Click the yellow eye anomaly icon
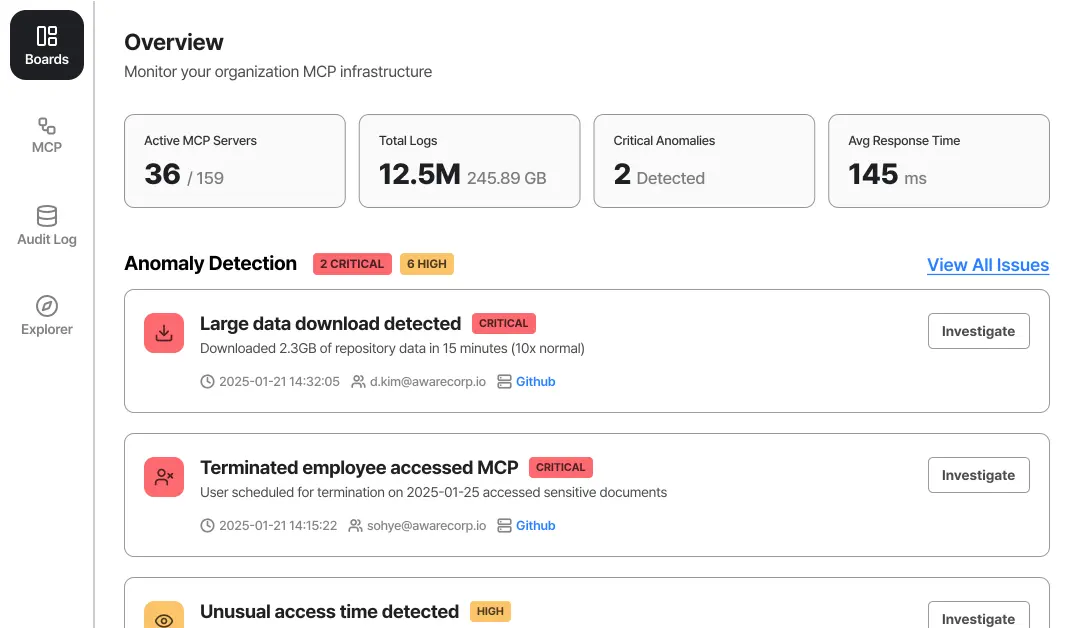Viewport: 1080px width, 628px height. tap(164, 618)
